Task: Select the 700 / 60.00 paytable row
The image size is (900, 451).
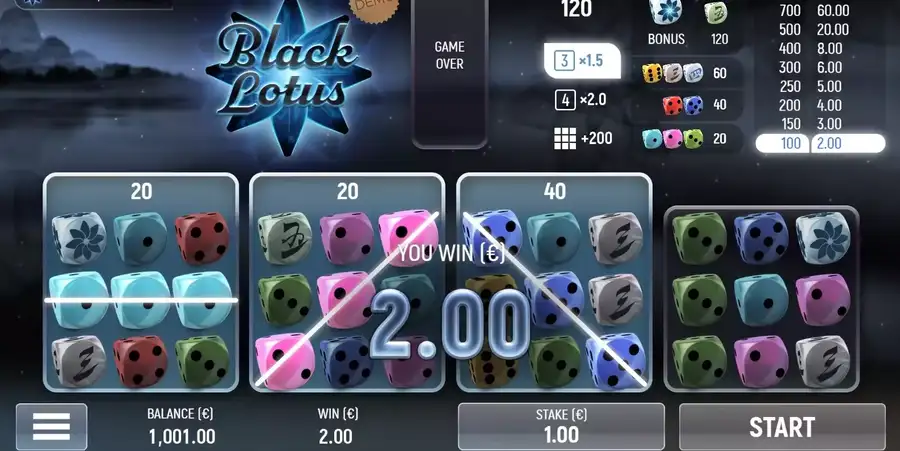Action: 814,10
